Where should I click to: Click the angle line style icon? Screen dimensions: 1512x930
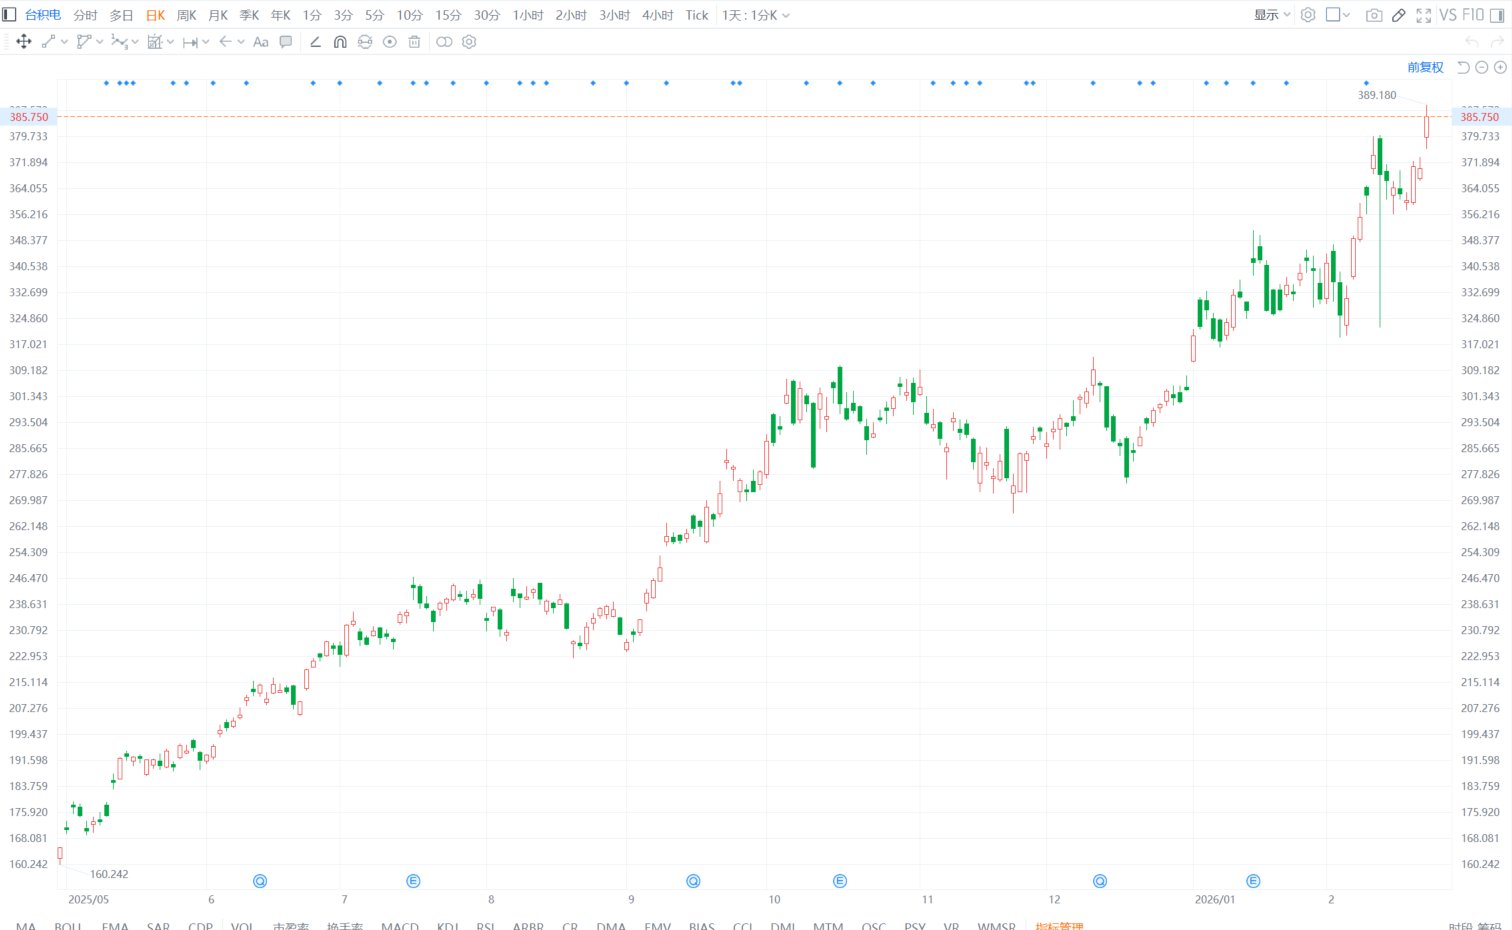click(x=315, y=42)
